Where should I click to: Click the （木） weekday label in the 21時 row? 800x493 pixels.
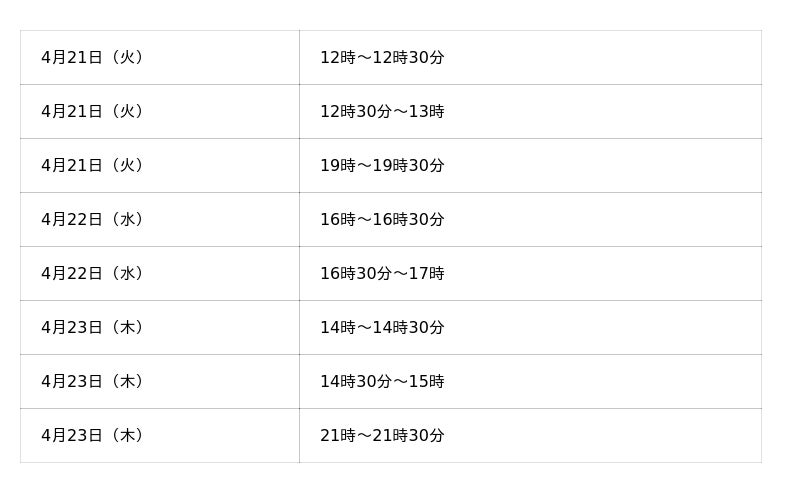pyautogui.click(x=126, y=436)
